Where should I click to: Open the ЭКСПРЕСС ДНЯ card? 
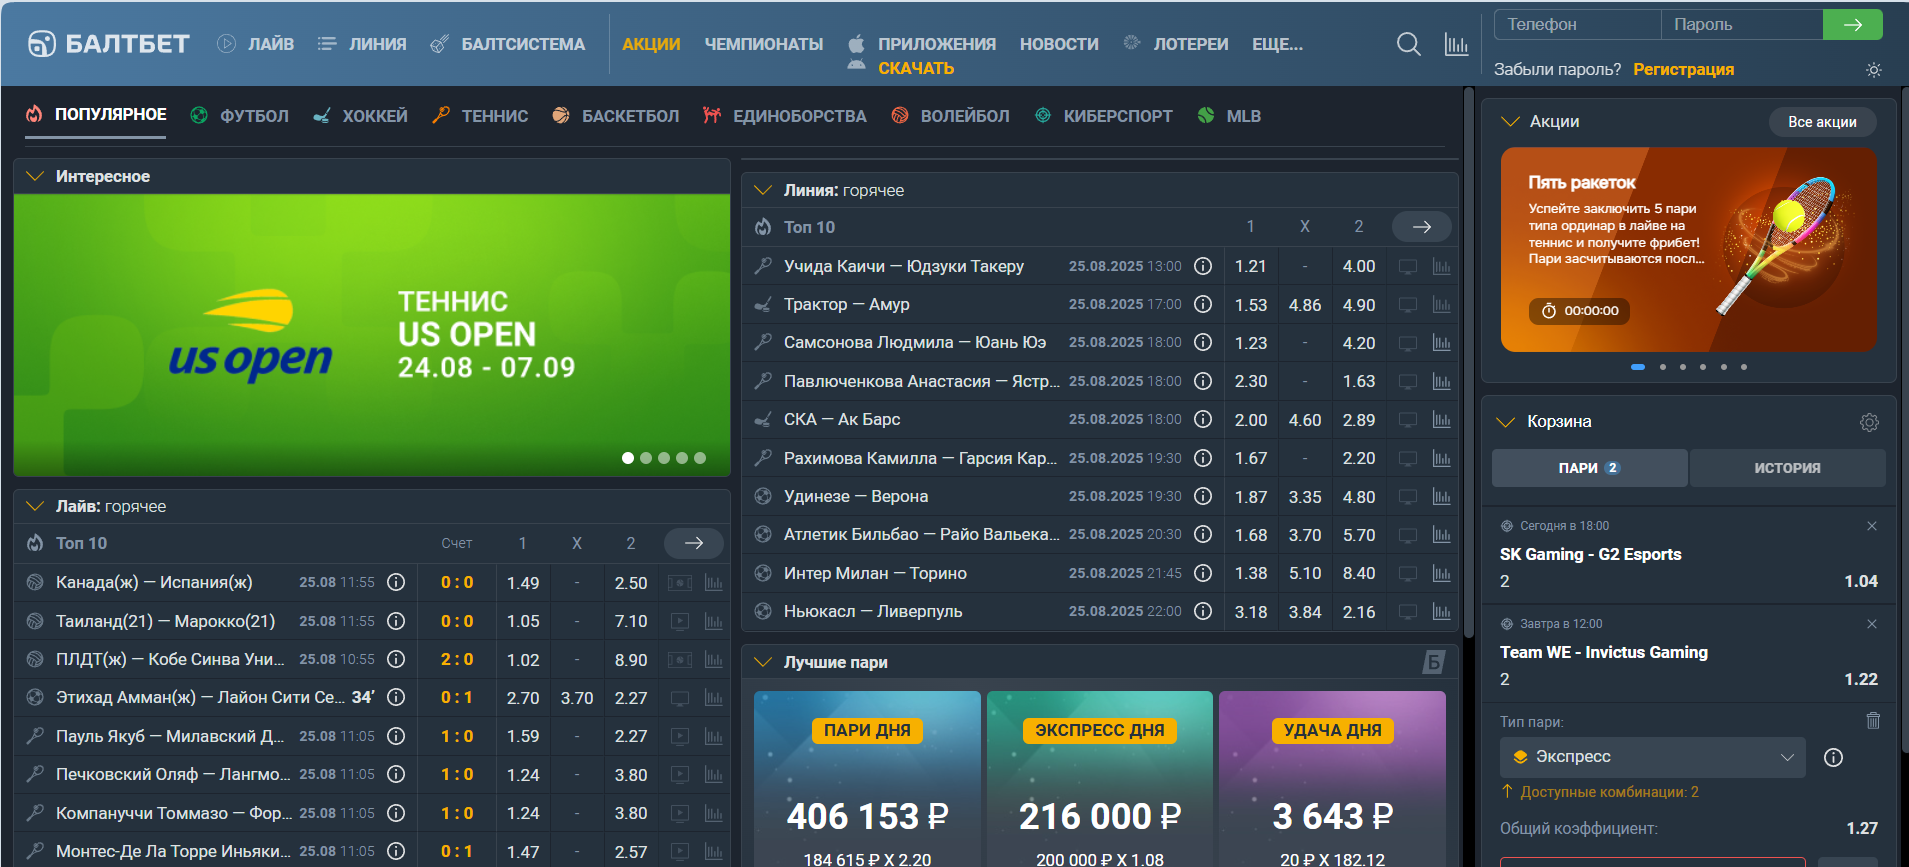(1100, 779)
